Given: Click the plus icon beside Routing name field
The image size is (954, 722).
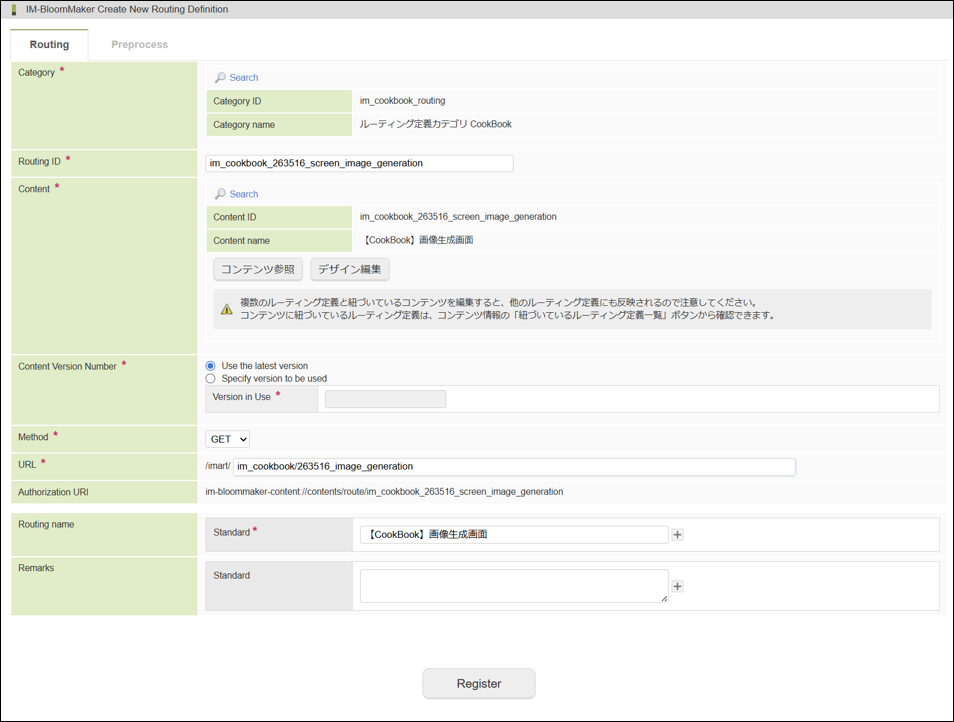Looking at the screenshot, I should click(x=677, y=535).
